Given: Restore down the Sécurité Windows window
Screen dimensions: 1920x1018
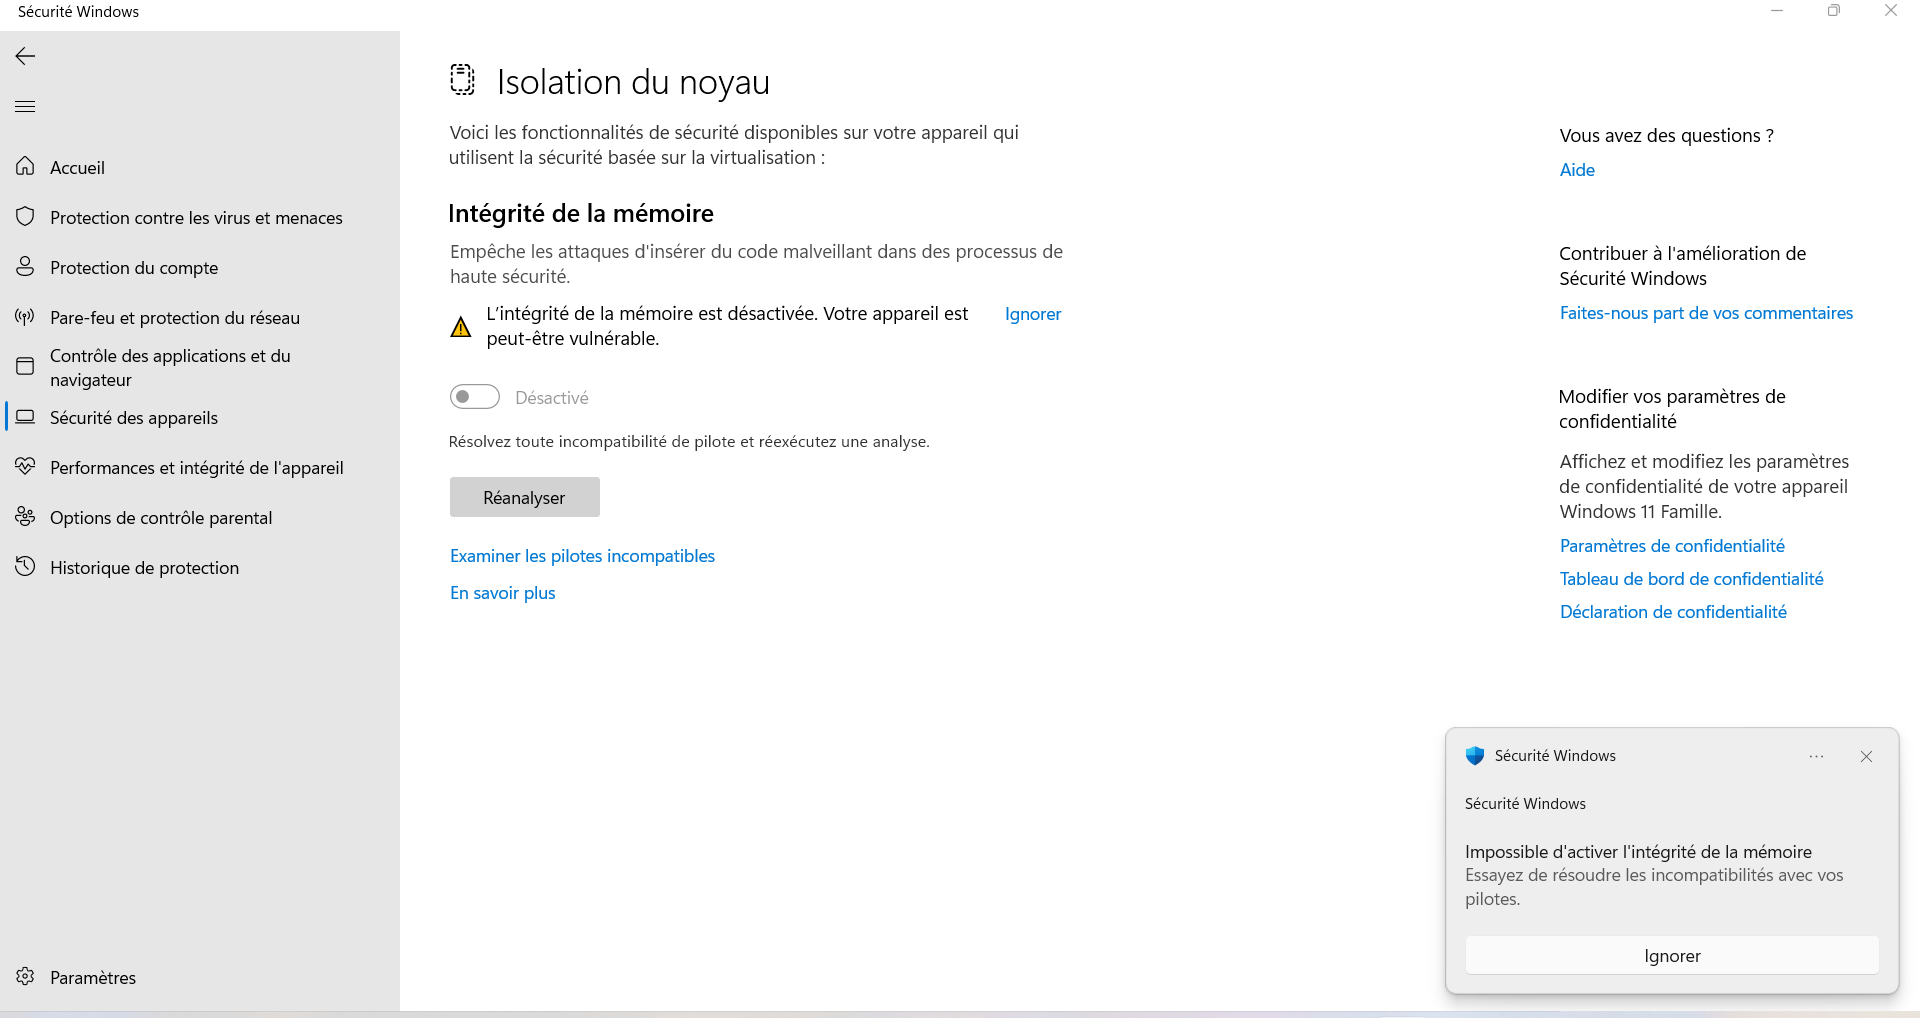Looking at the screenshot, I should (x=1834, y=11).
